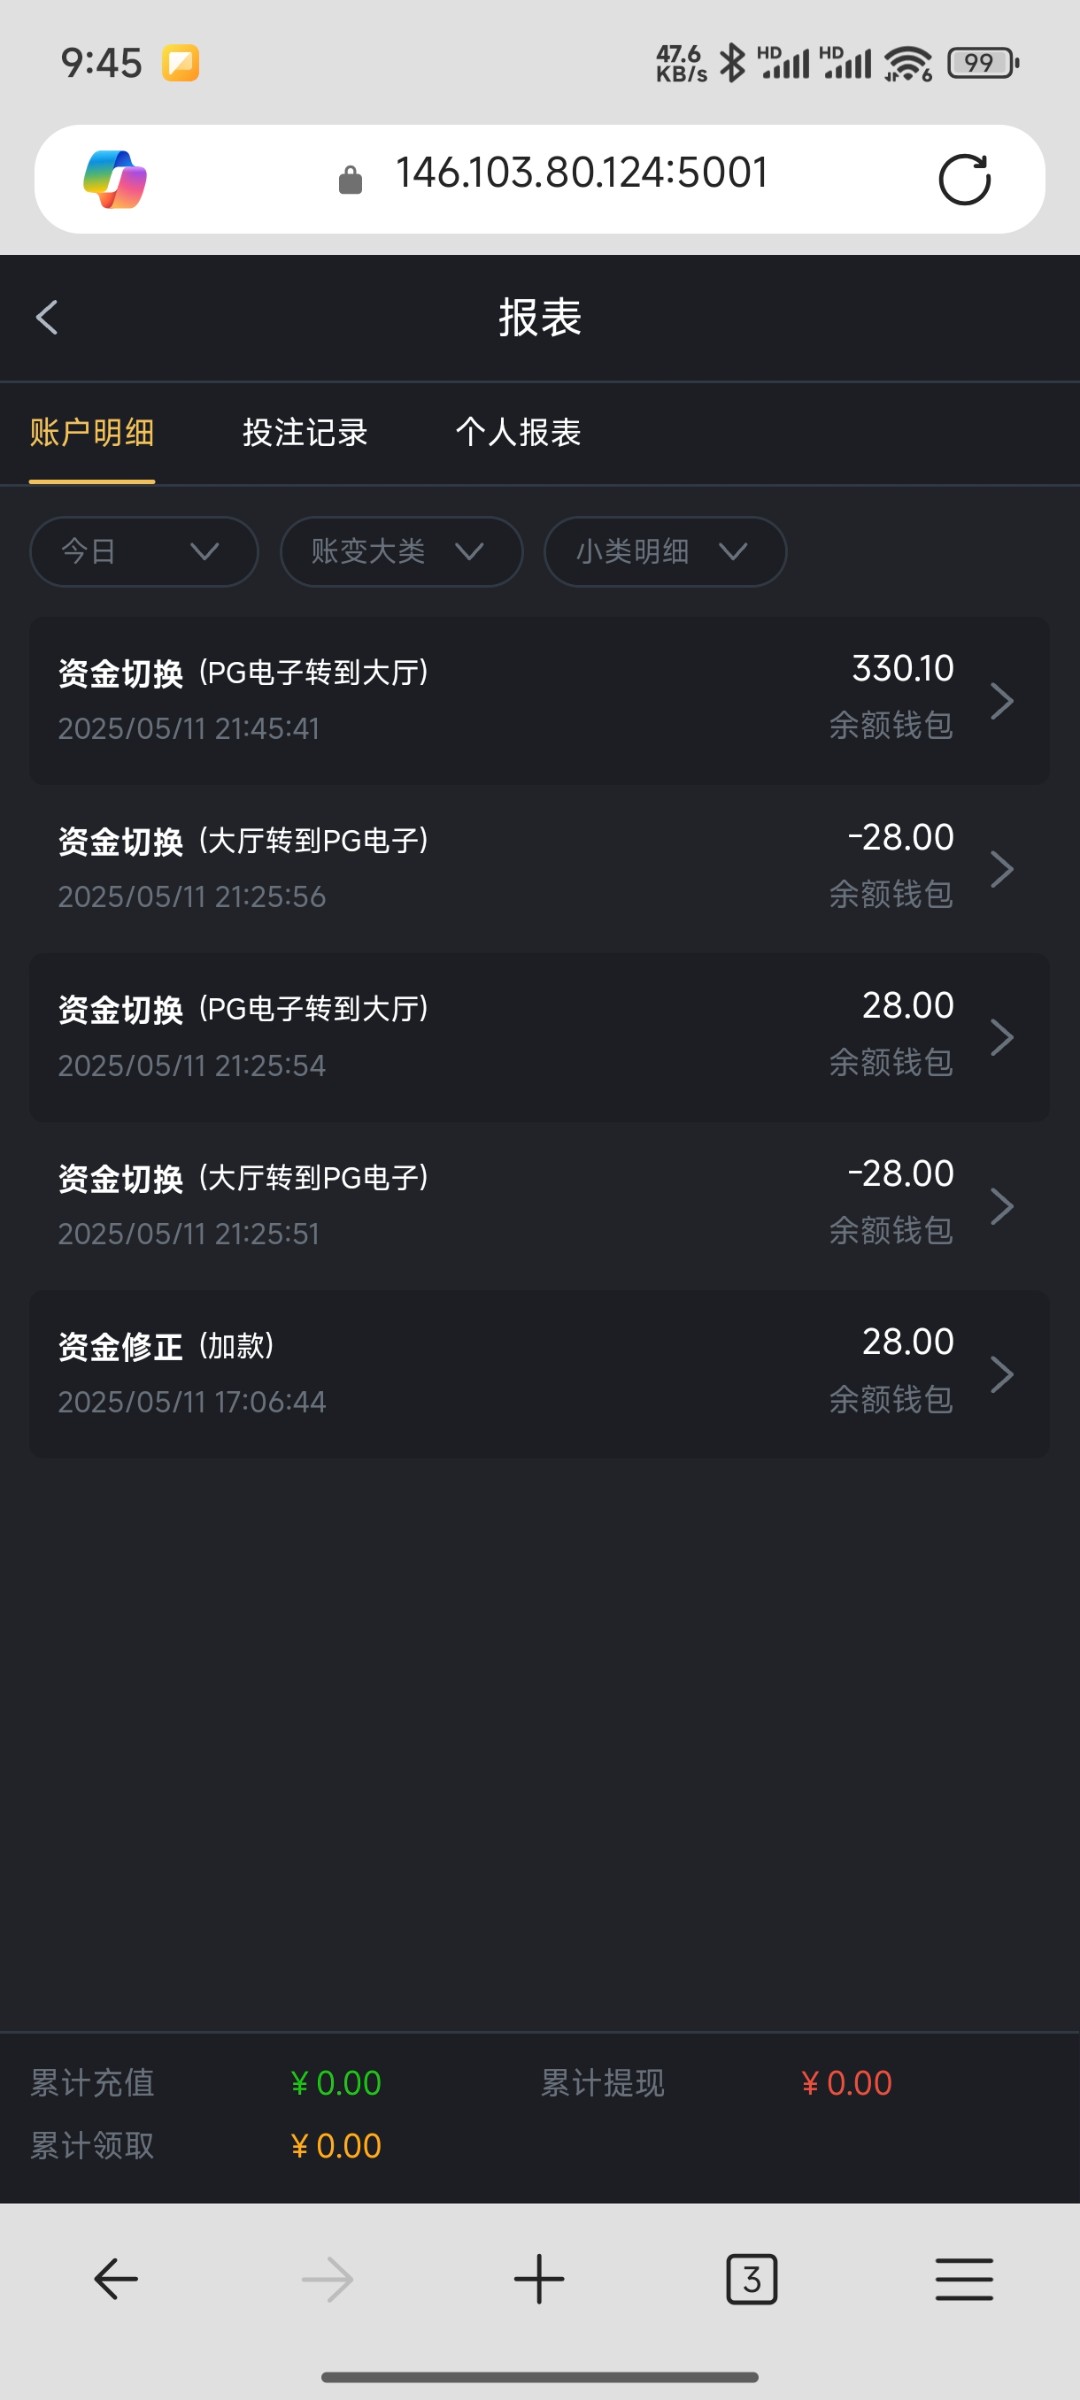View the 资金修正 (加款) entry

(539, 1373)
